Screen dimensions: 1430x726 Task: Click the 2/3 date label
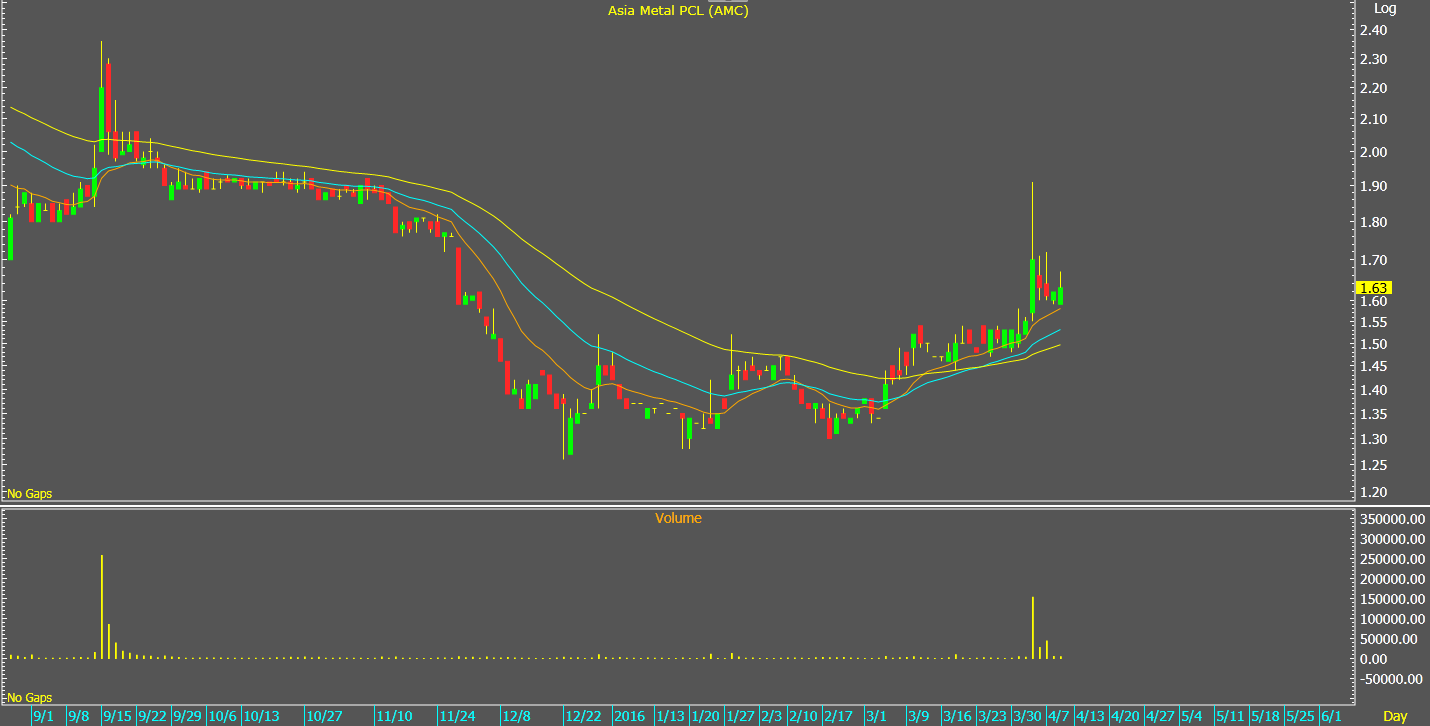[772, 717]
